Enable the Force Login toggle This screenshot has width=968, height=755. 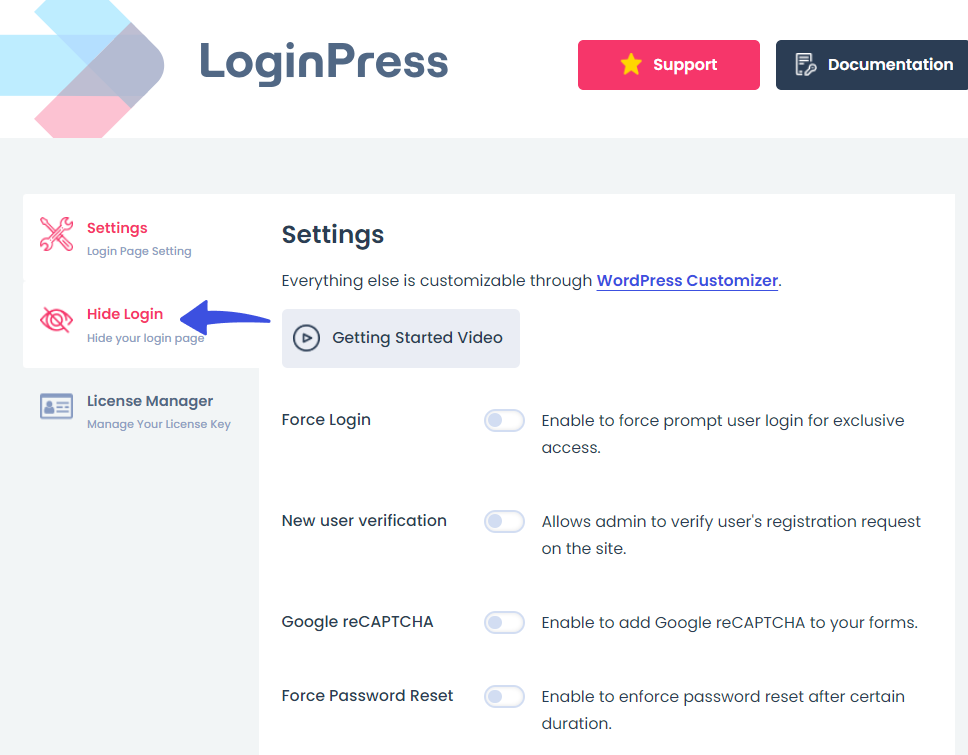[504, 420]
